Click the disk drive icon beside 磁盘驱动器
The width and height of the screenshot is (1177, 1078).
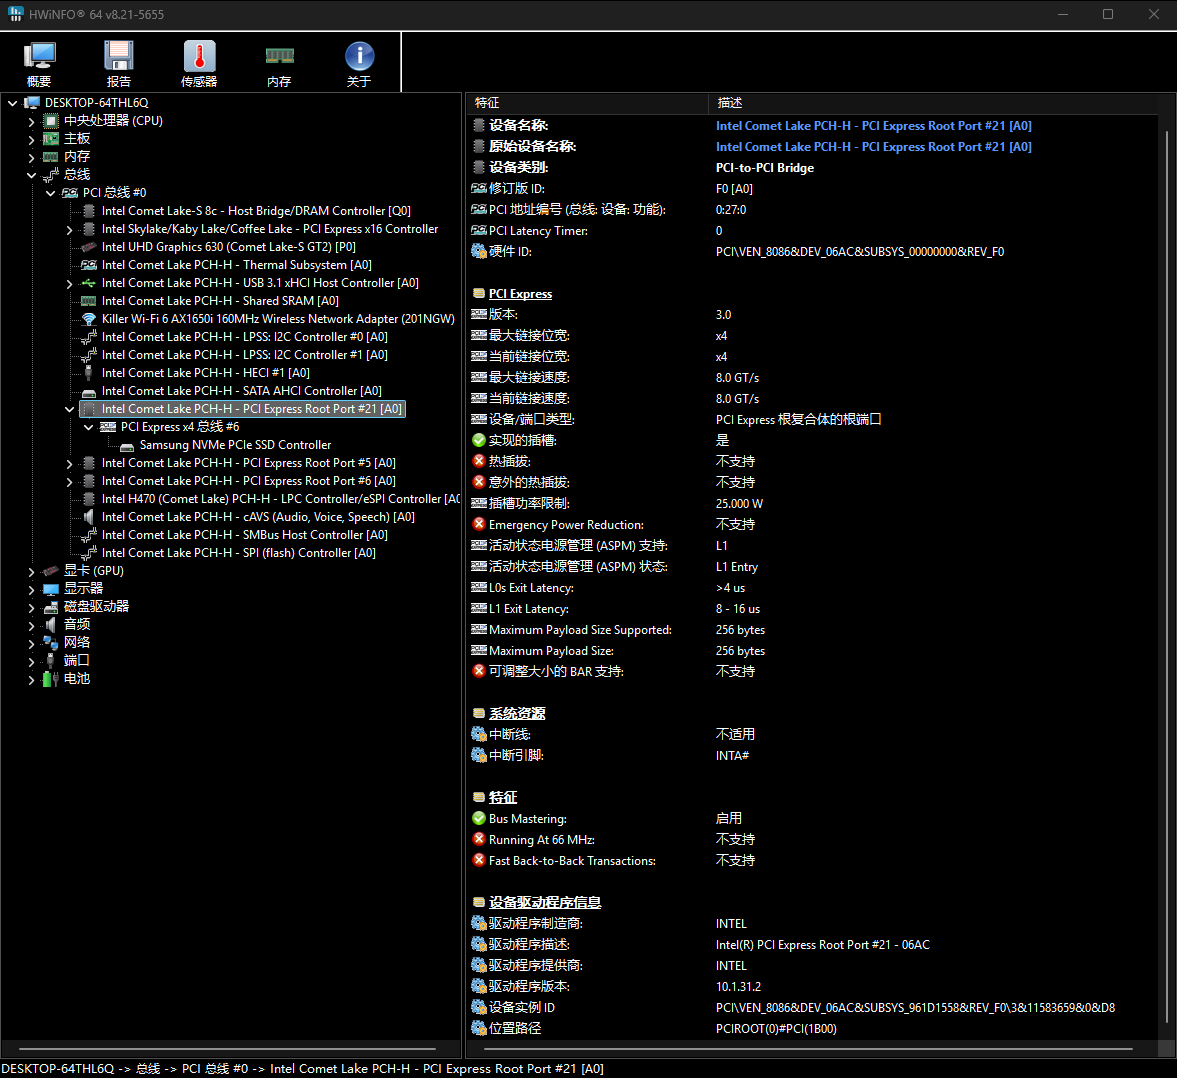(x=50, y=607)
